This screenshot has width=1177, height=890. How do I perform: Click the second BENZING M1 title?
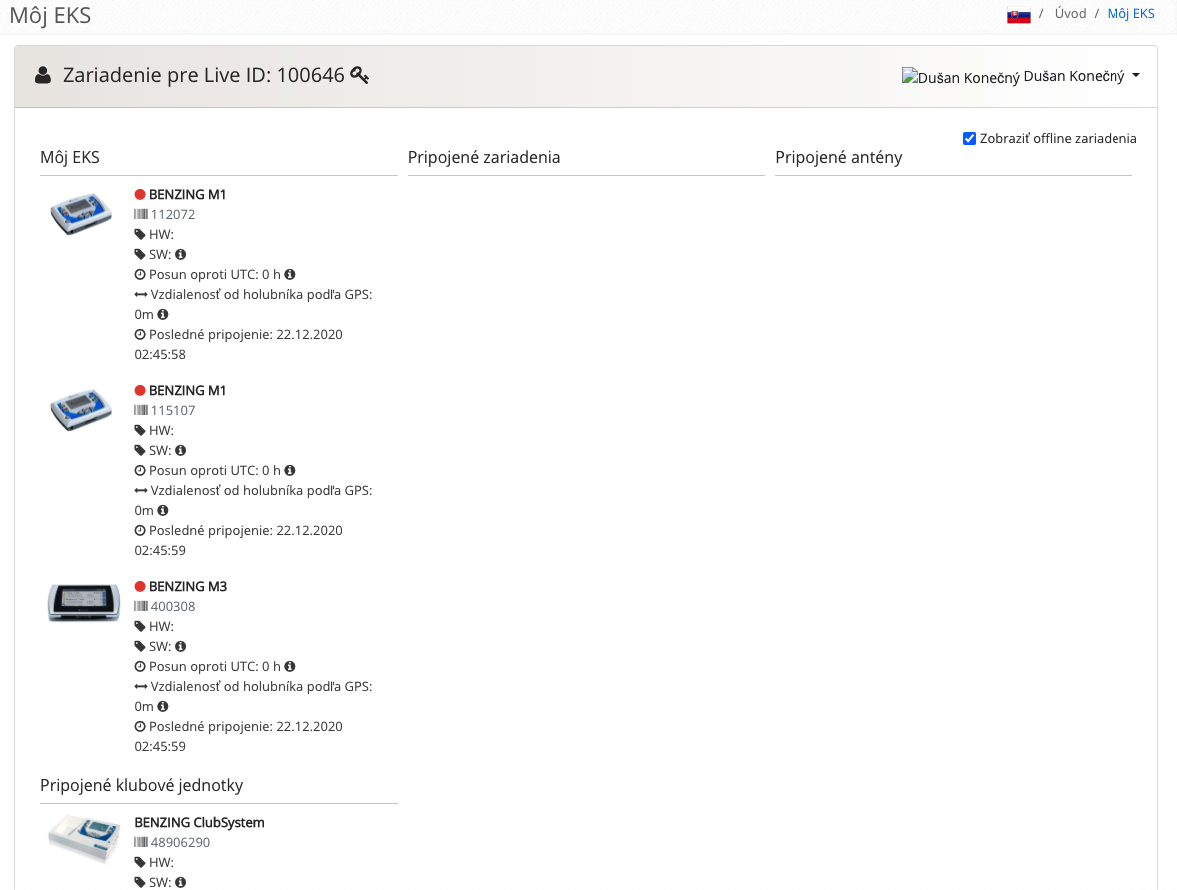[x=188, y=390]
